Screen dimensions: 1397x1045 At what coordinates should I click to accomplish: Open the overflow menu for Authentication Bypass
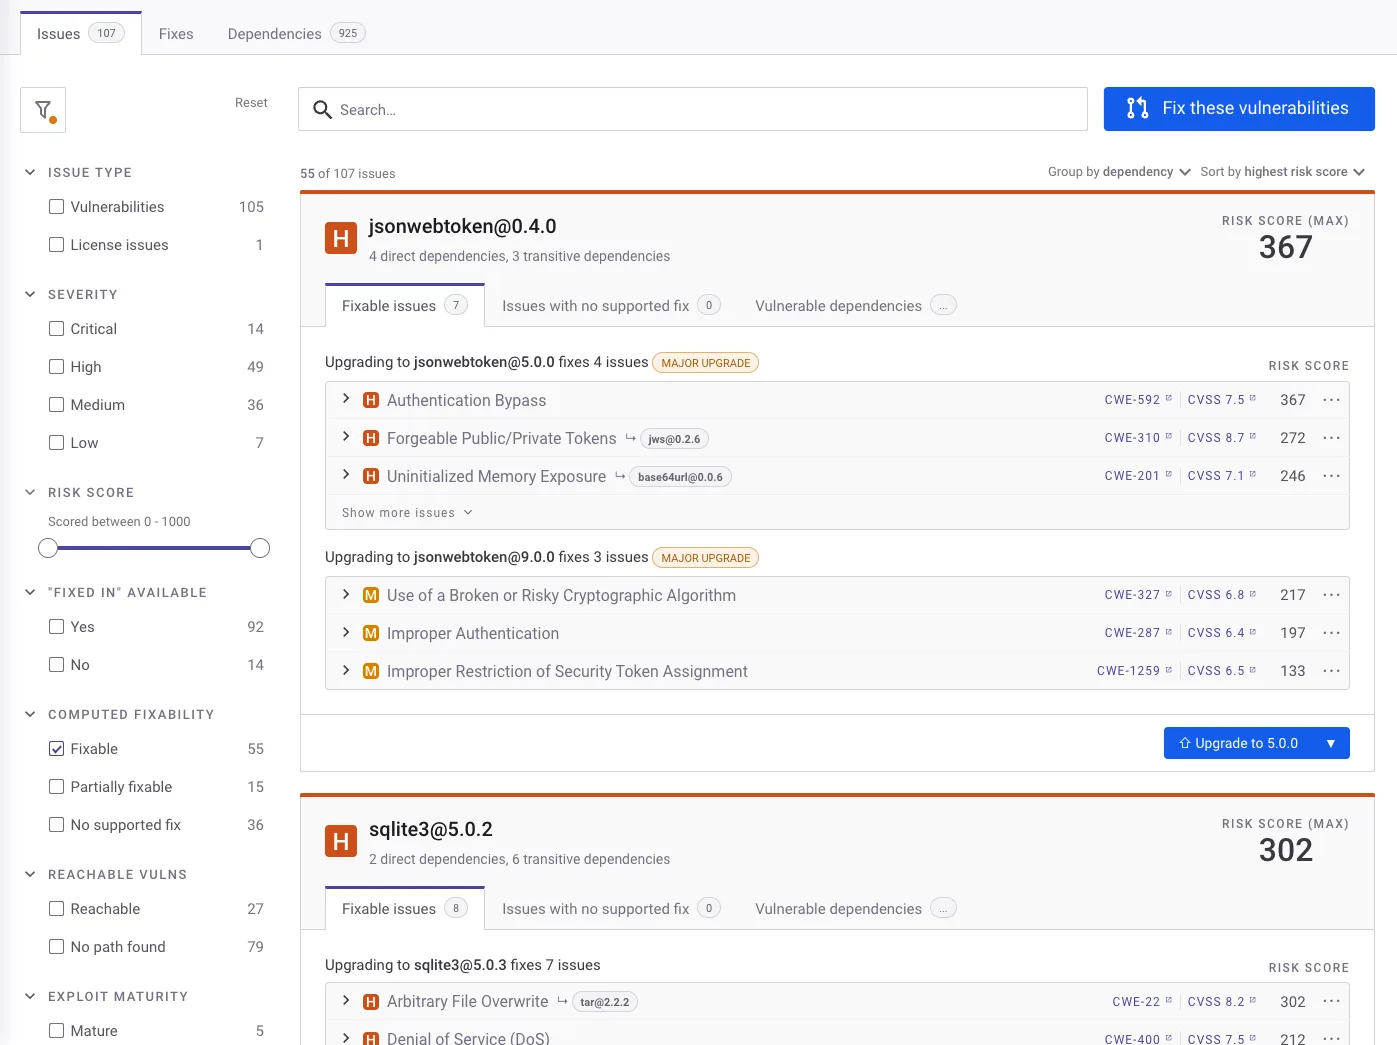point(1331,399)
